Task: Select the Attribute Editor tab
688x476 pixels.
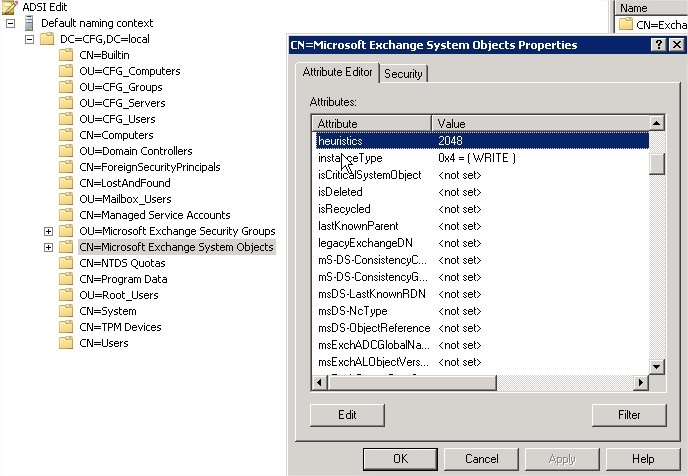Action: click(337, 72)
